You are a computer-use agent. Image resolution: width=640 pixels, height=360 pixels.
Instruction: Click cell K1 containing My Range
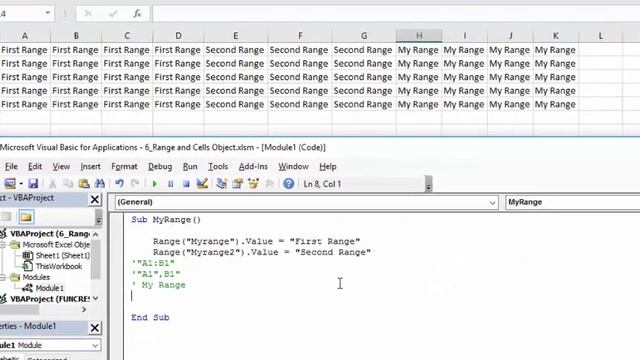[x=556, y=50]
